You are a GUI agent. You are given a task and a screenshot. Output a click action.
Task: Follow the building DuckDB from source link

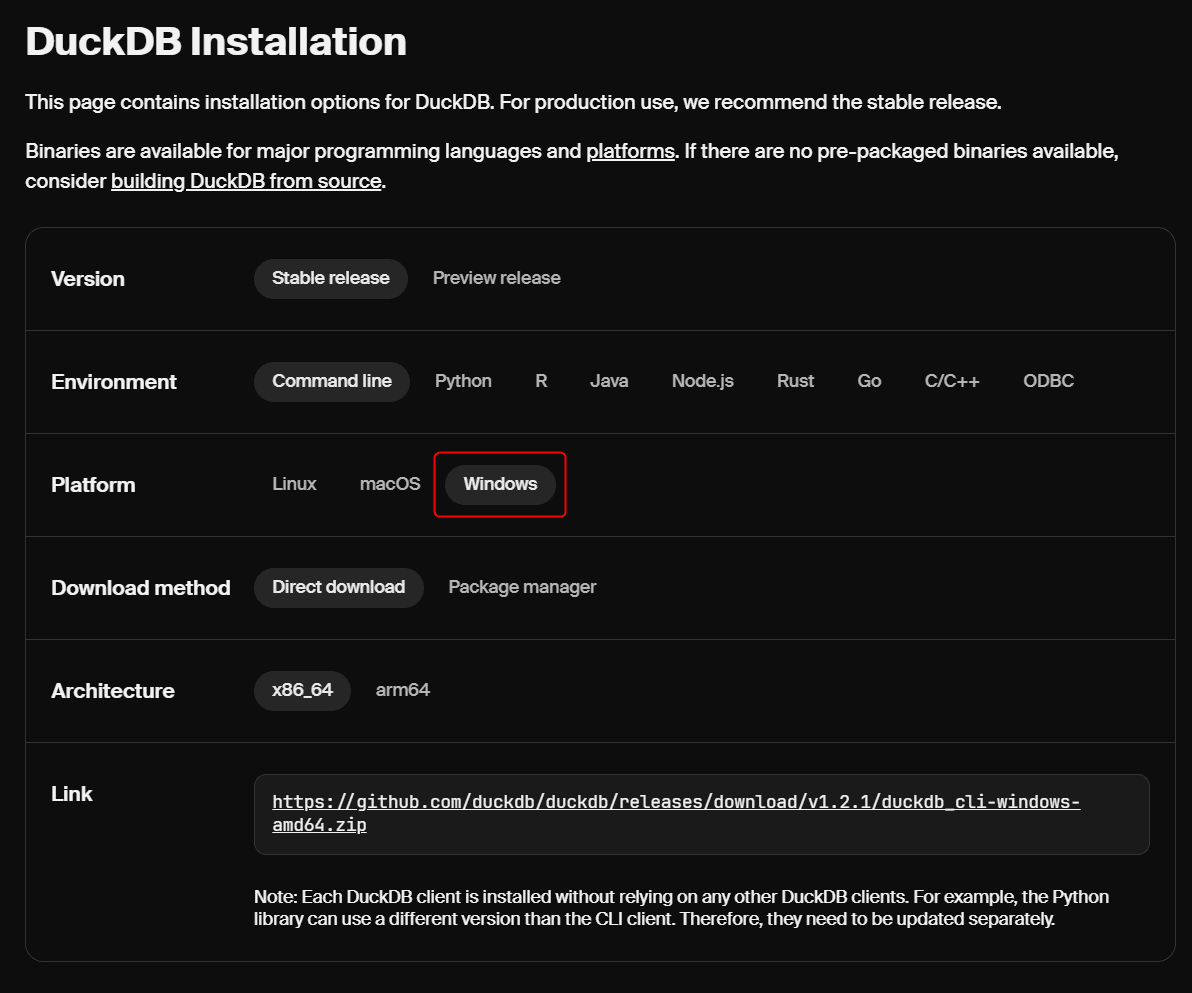click(246, 181)
